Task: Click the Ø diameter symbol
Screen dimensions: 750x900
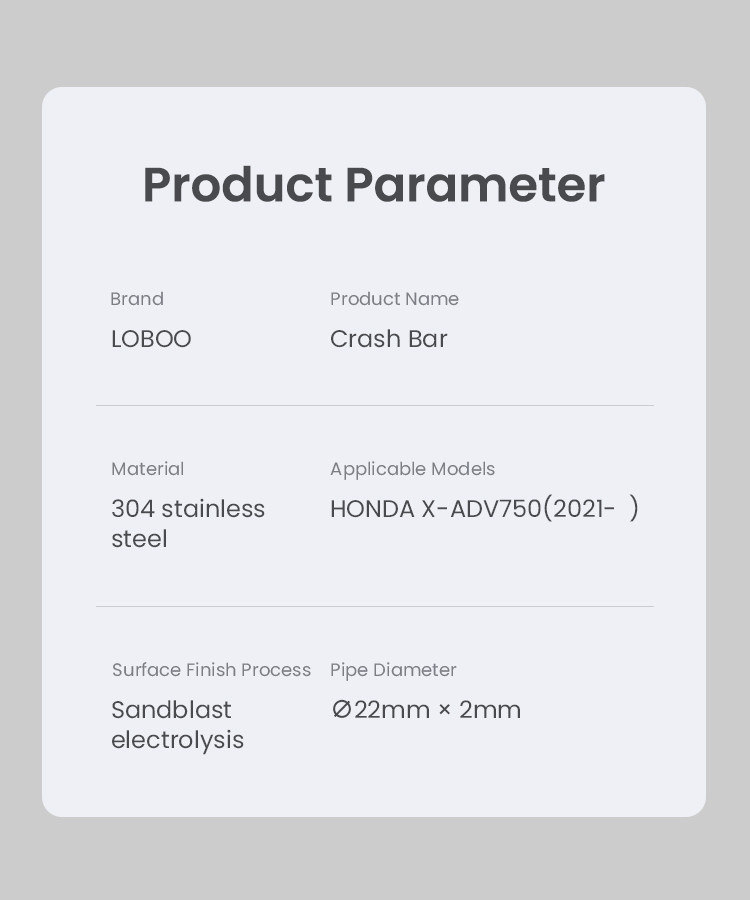Action: point(341,710)
